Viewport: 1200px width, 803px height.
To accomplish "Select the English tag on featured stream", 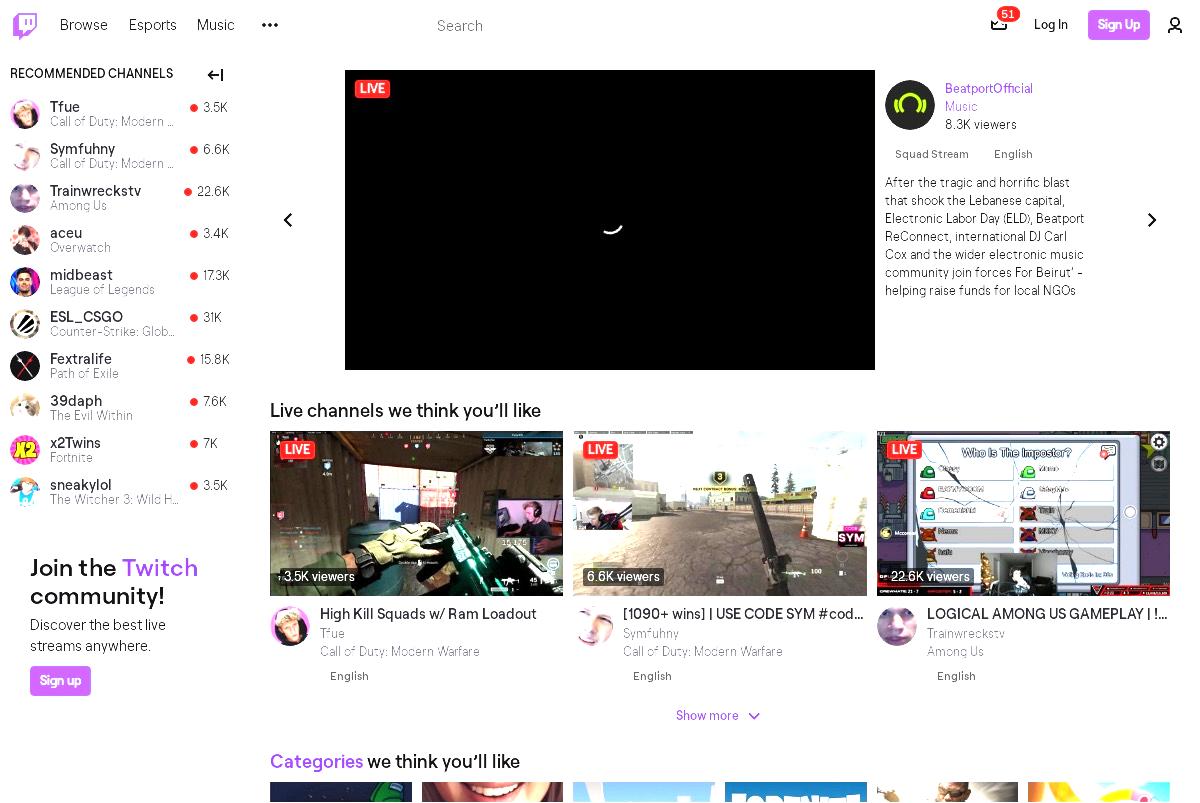I will pyautogui.click(x=1013, y=154).
